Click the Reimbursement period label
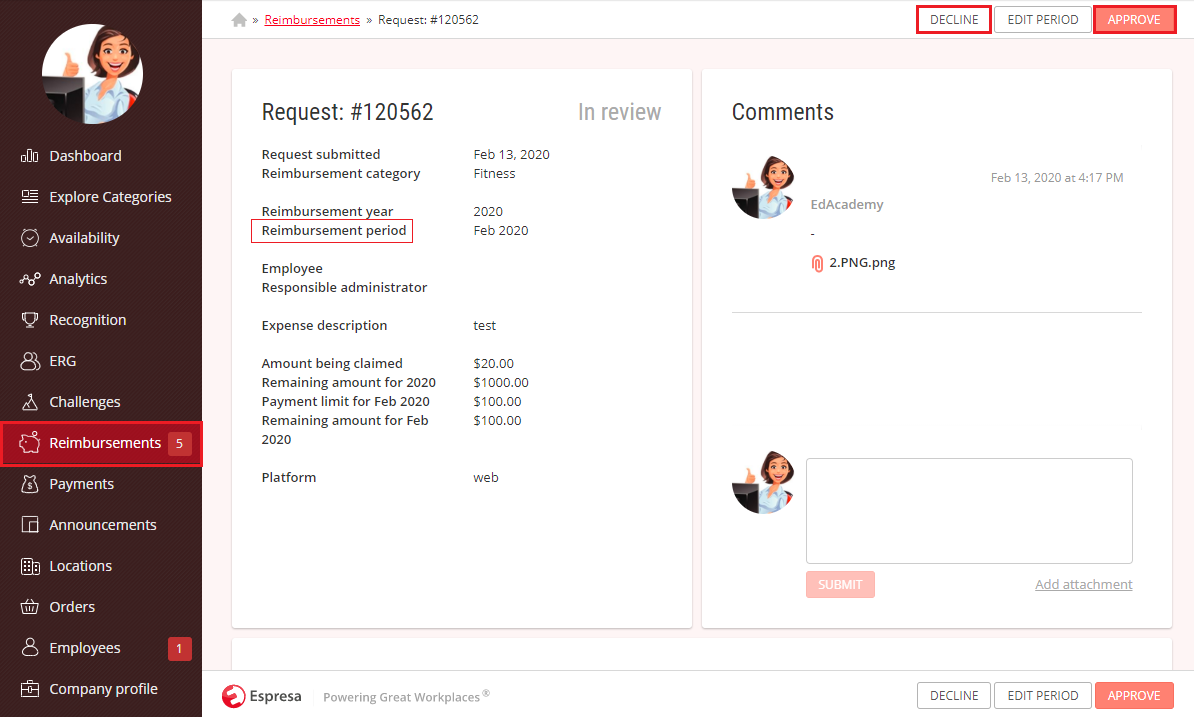1194x717 pixels. point(334,231)
